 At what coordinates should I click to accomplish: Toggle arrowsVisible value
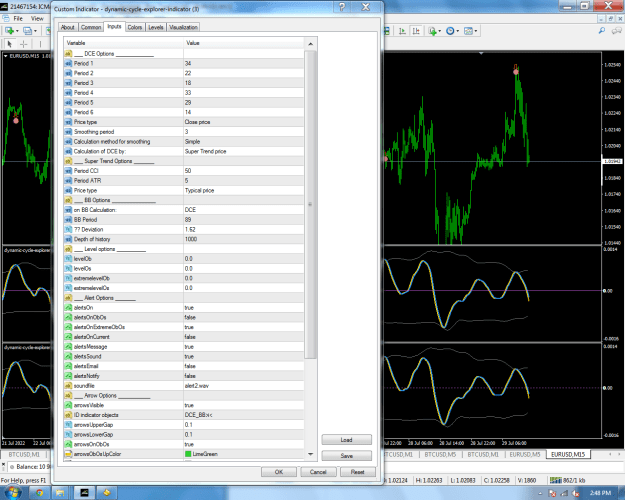(244, 405)
